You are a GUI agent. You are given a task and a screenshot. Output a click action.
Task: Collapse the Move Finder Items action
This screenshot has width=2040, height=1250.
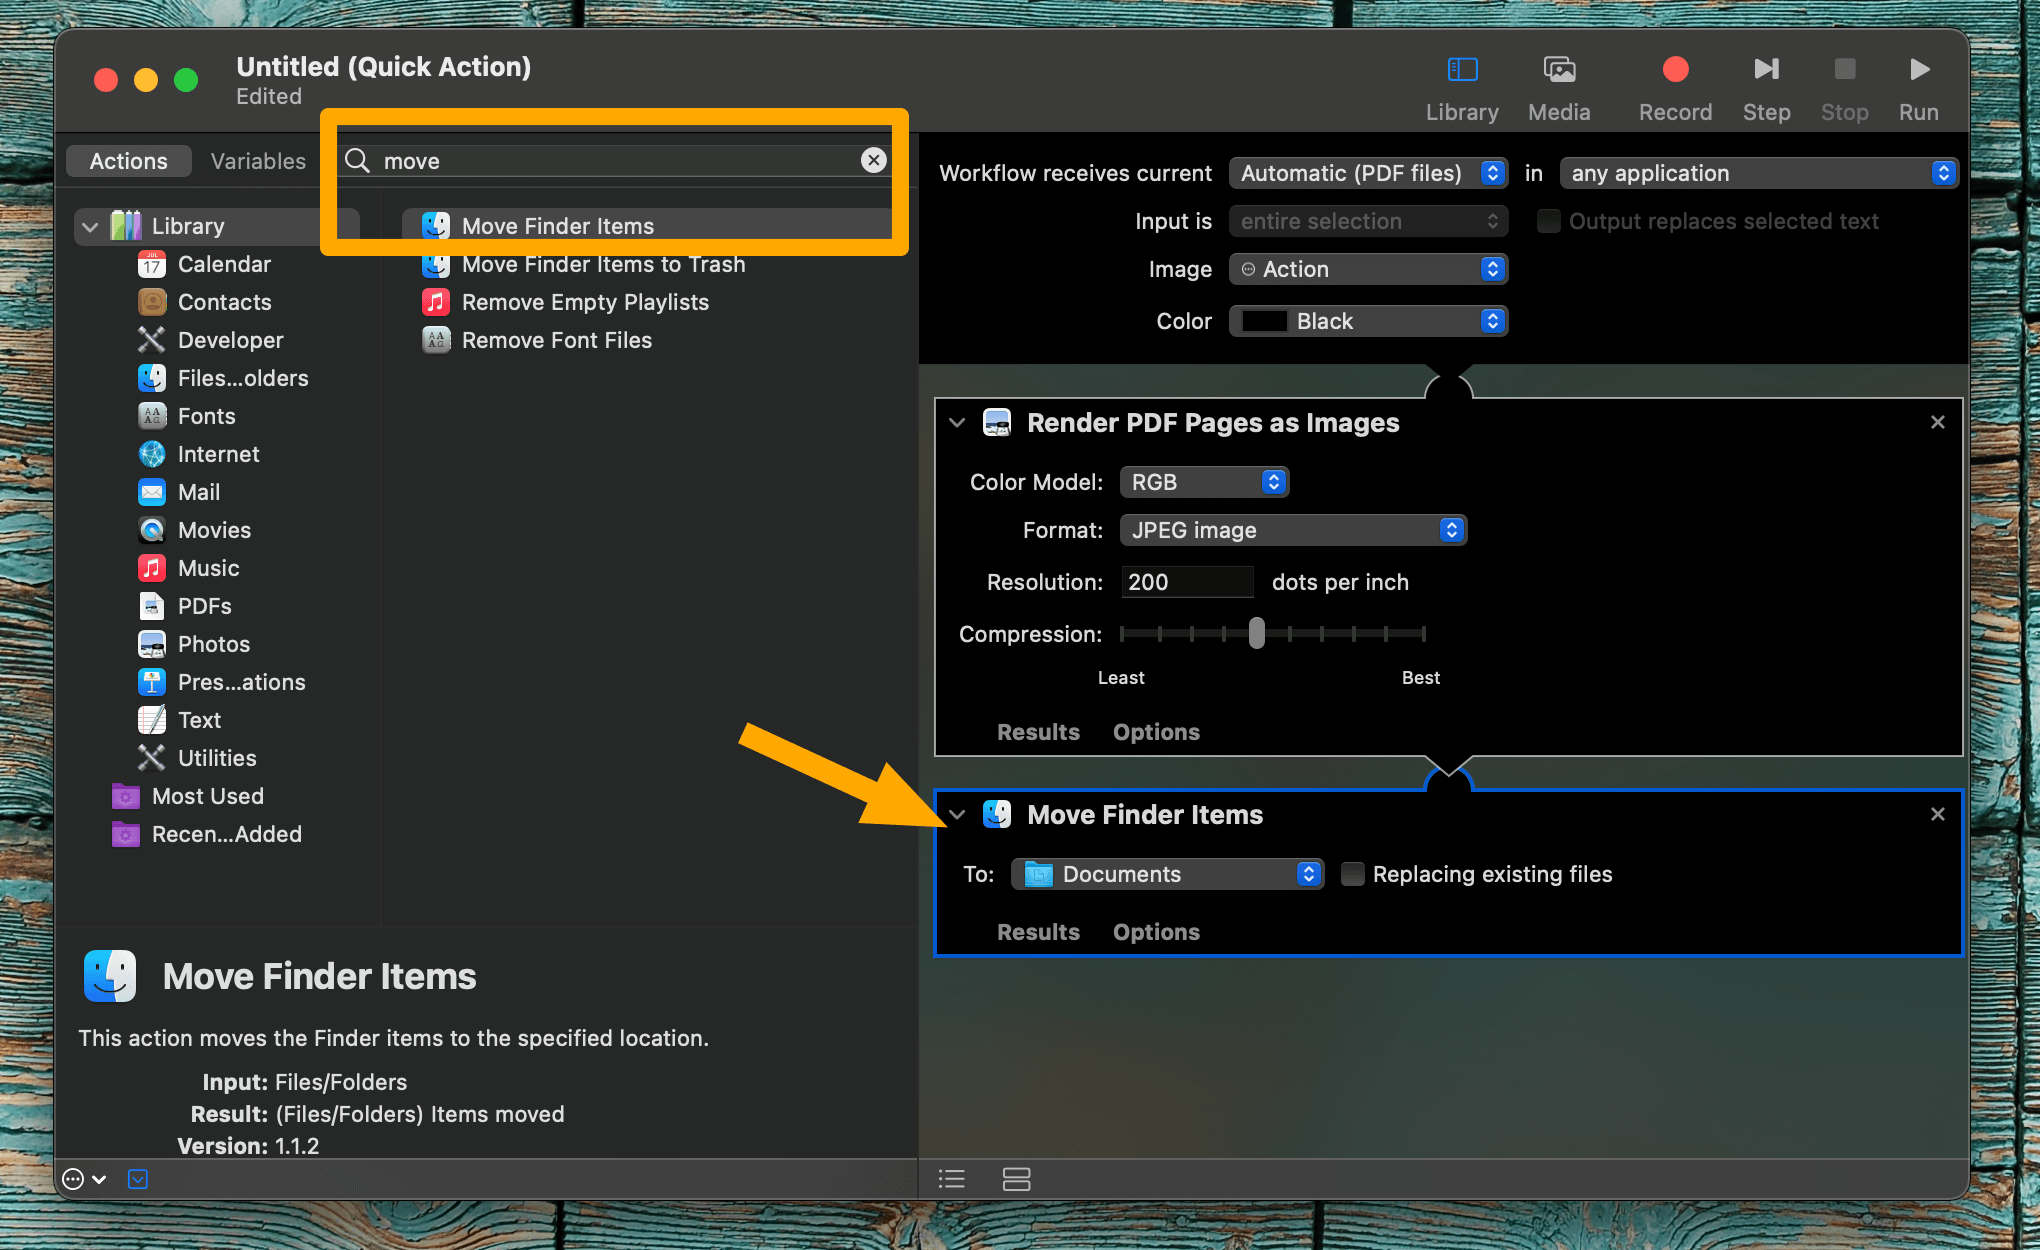tap(957, 815)
